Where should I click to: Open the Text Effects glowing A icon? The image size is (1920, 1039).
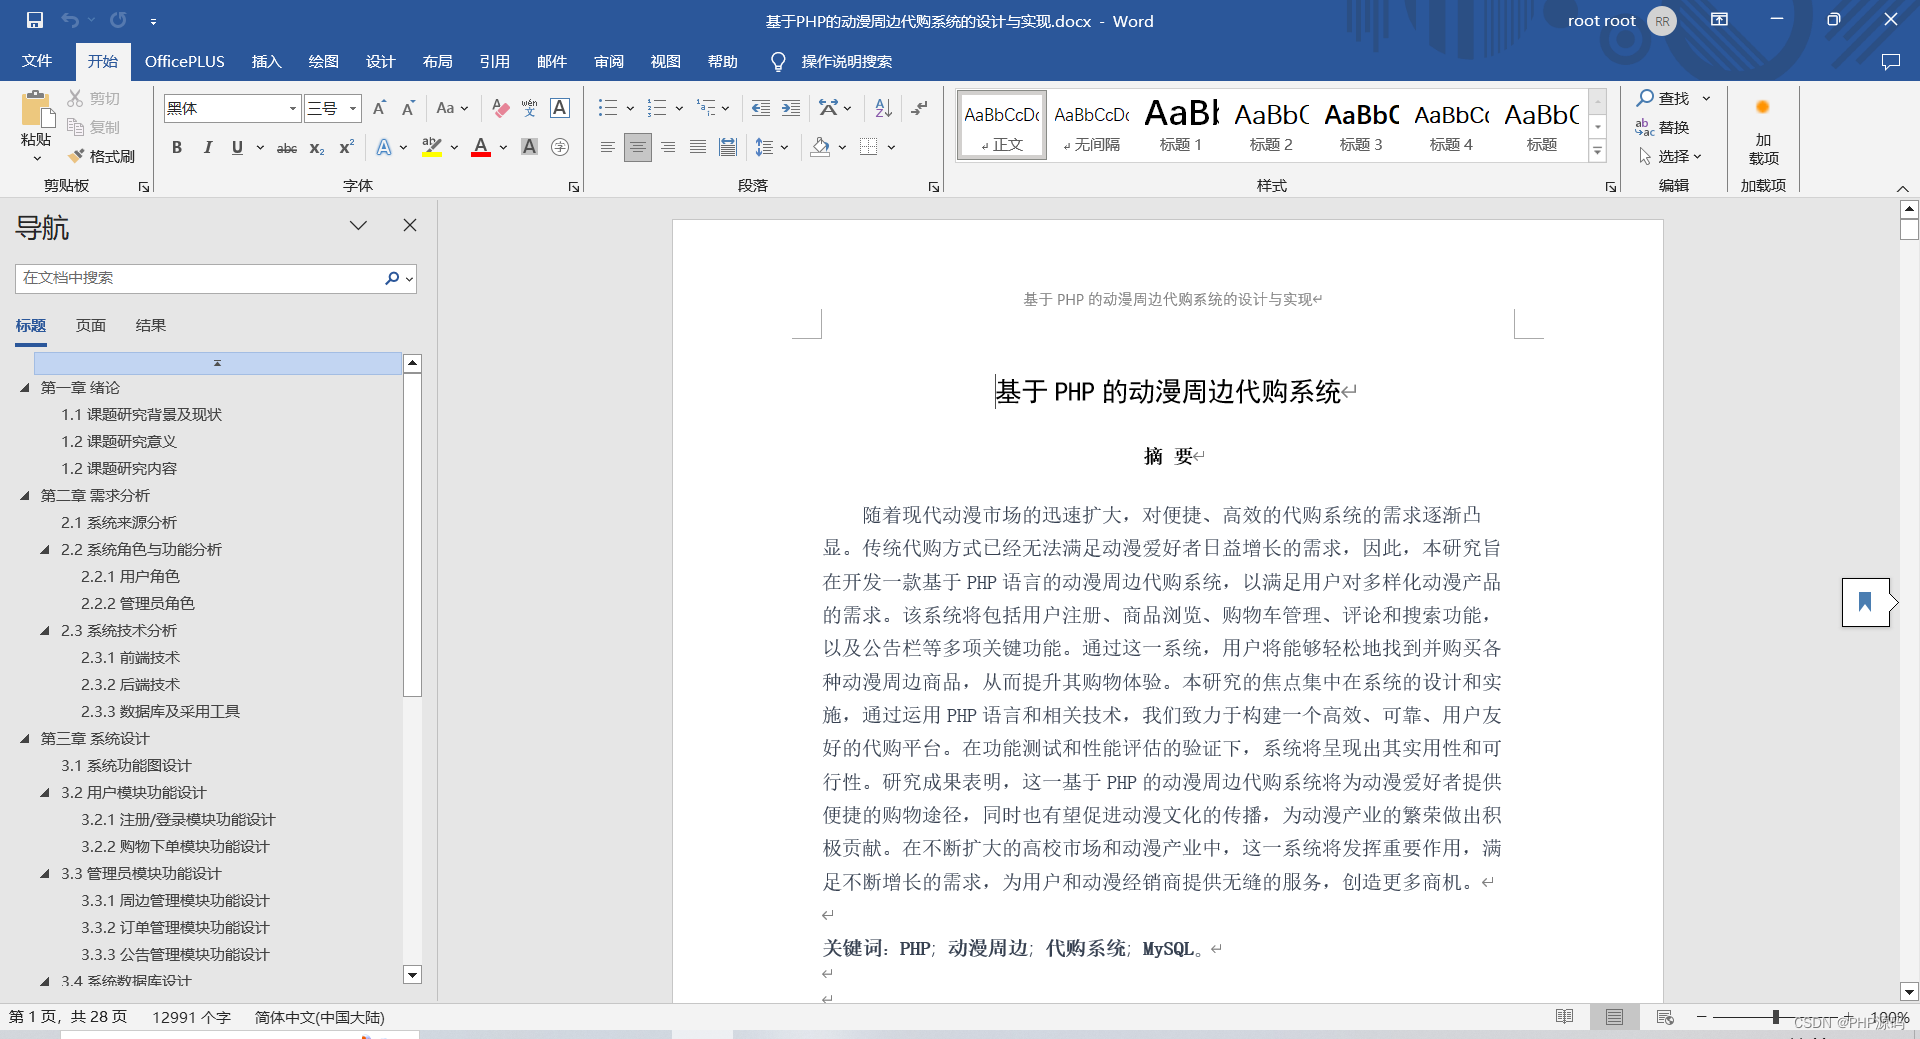point(384,148)
